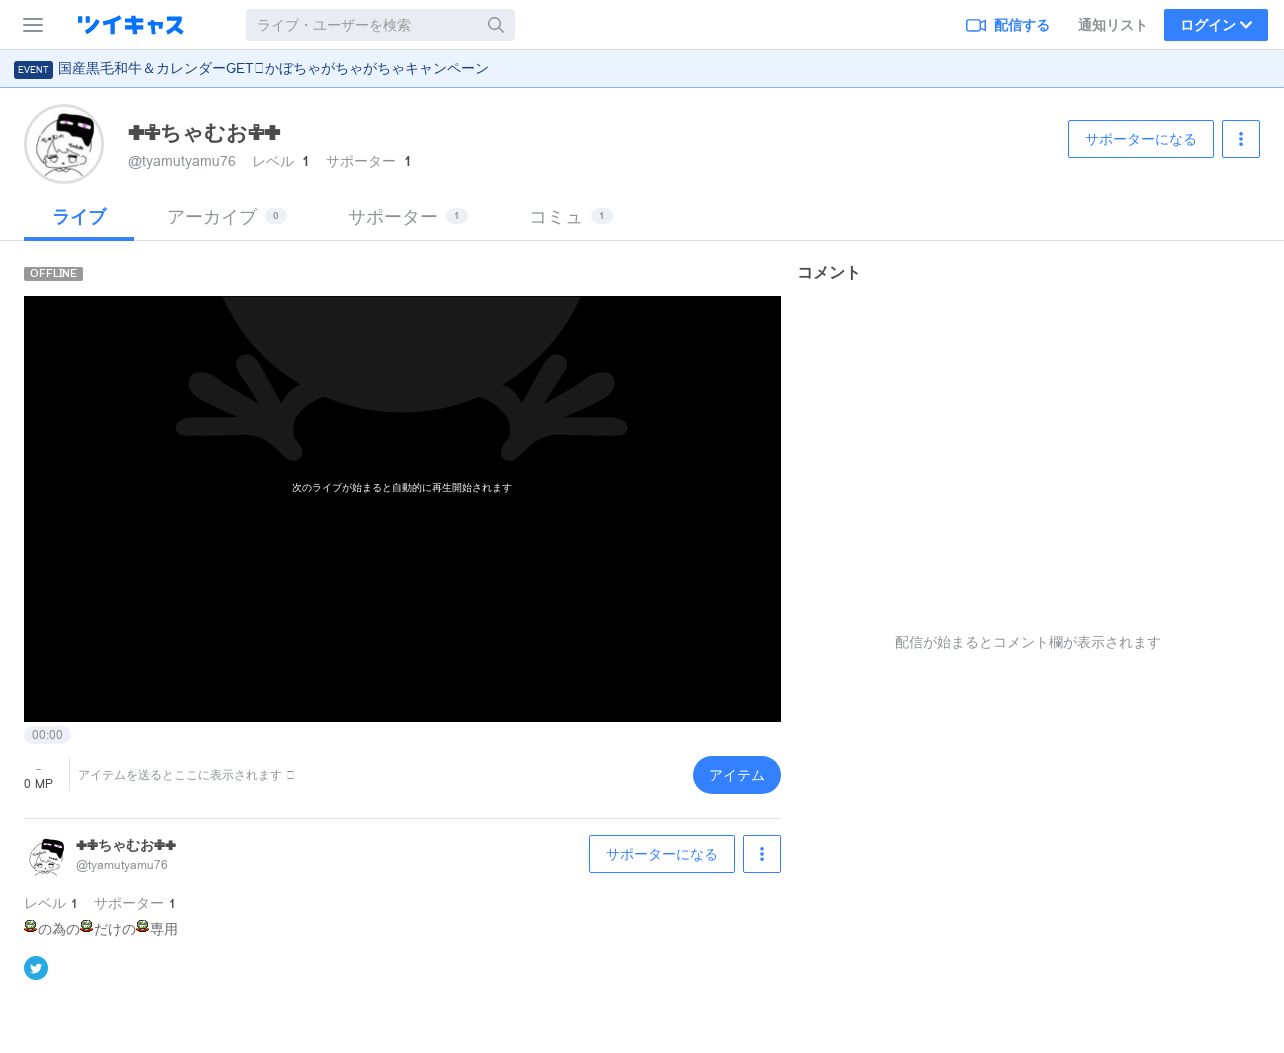
Task: Open the コミュ tab
Action: pyautogui.click(x=571, y=217)
